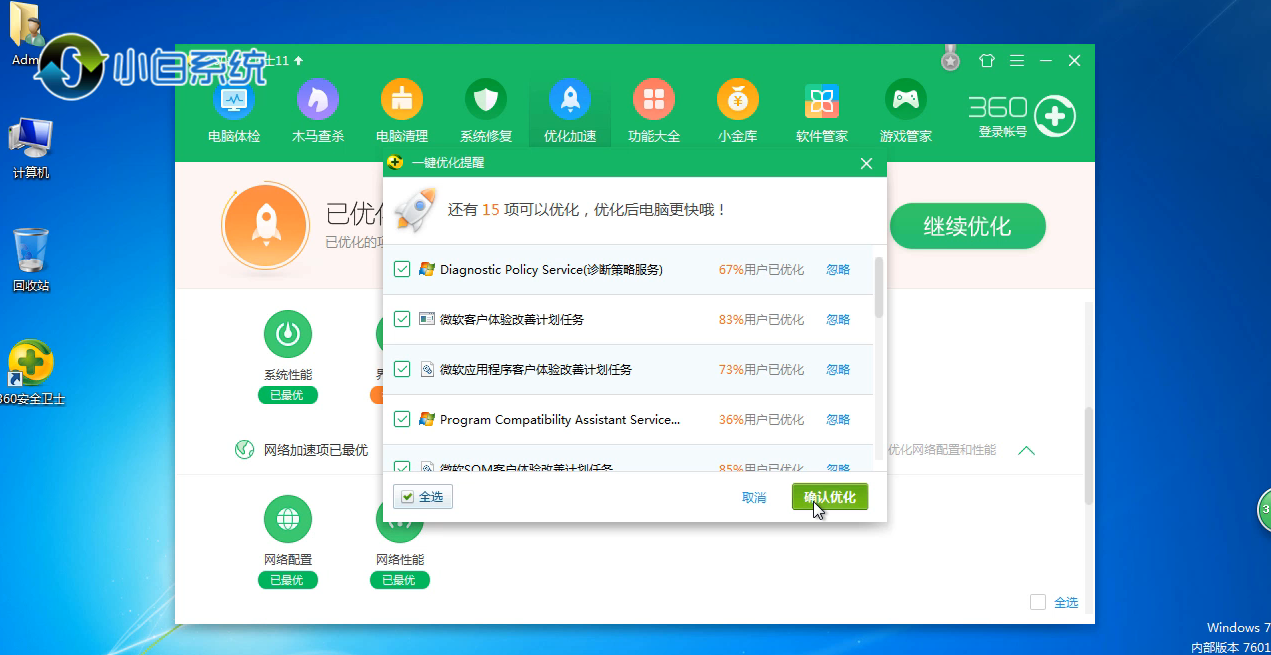Image resolution: width=1271 pixels, height=655 pixels.
Task: Click 取消 to cancel optimization
Action: tap(754, 497)
